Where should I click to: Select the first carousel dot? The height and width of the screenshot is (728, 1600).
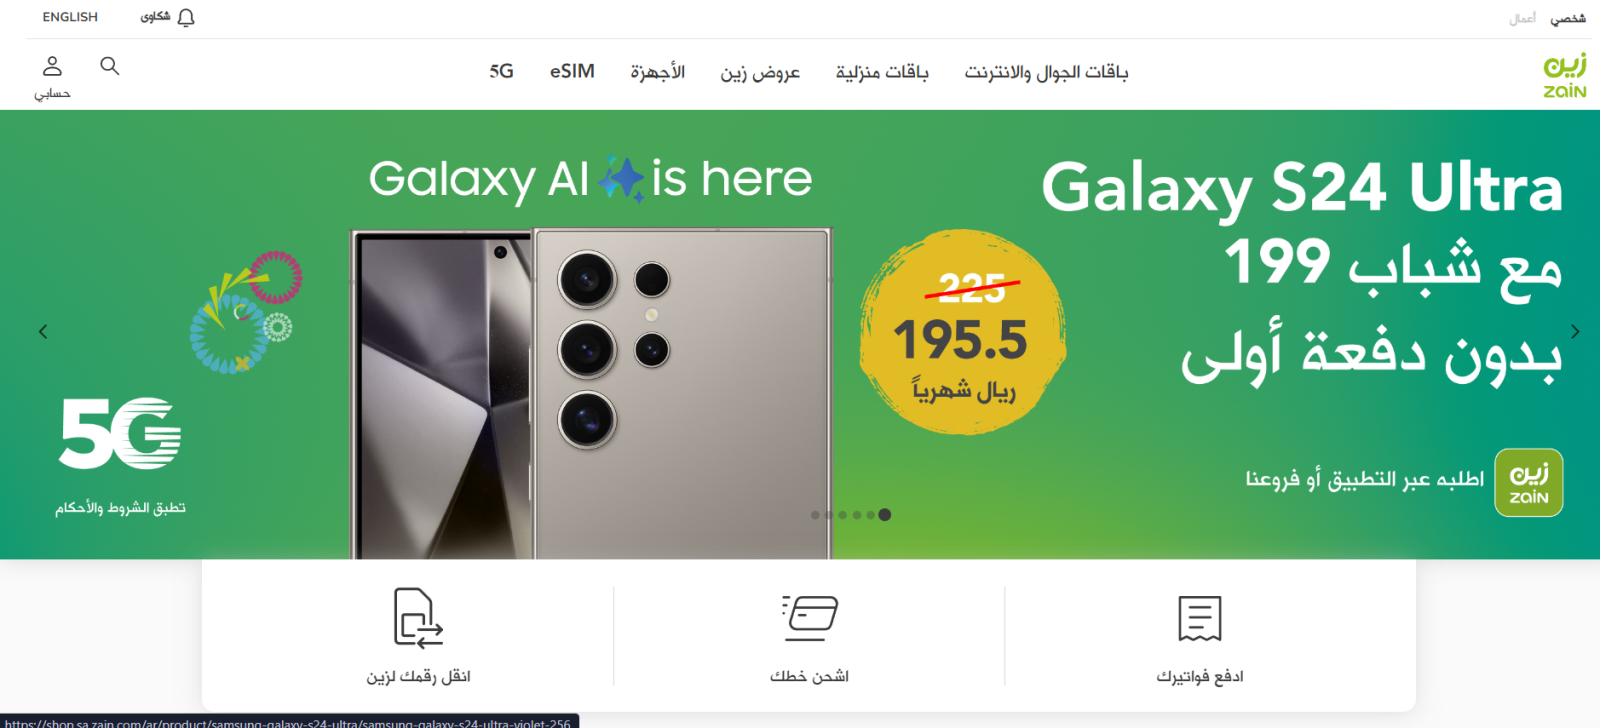(815, 515)
